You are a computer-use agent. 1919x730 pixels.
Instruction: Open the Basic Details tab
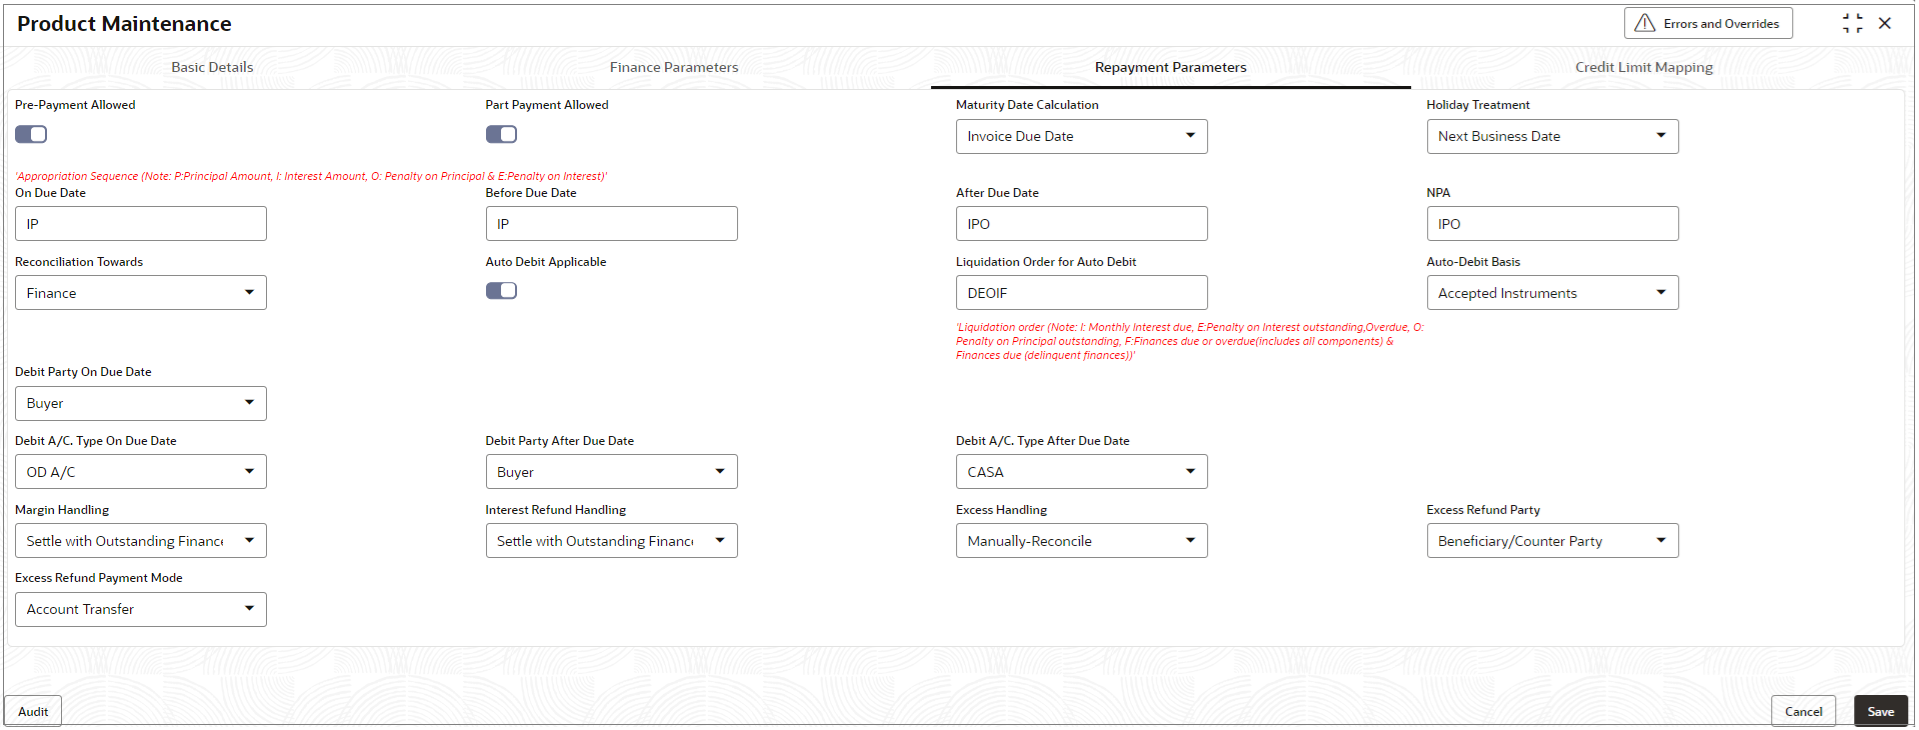[212, 67]
